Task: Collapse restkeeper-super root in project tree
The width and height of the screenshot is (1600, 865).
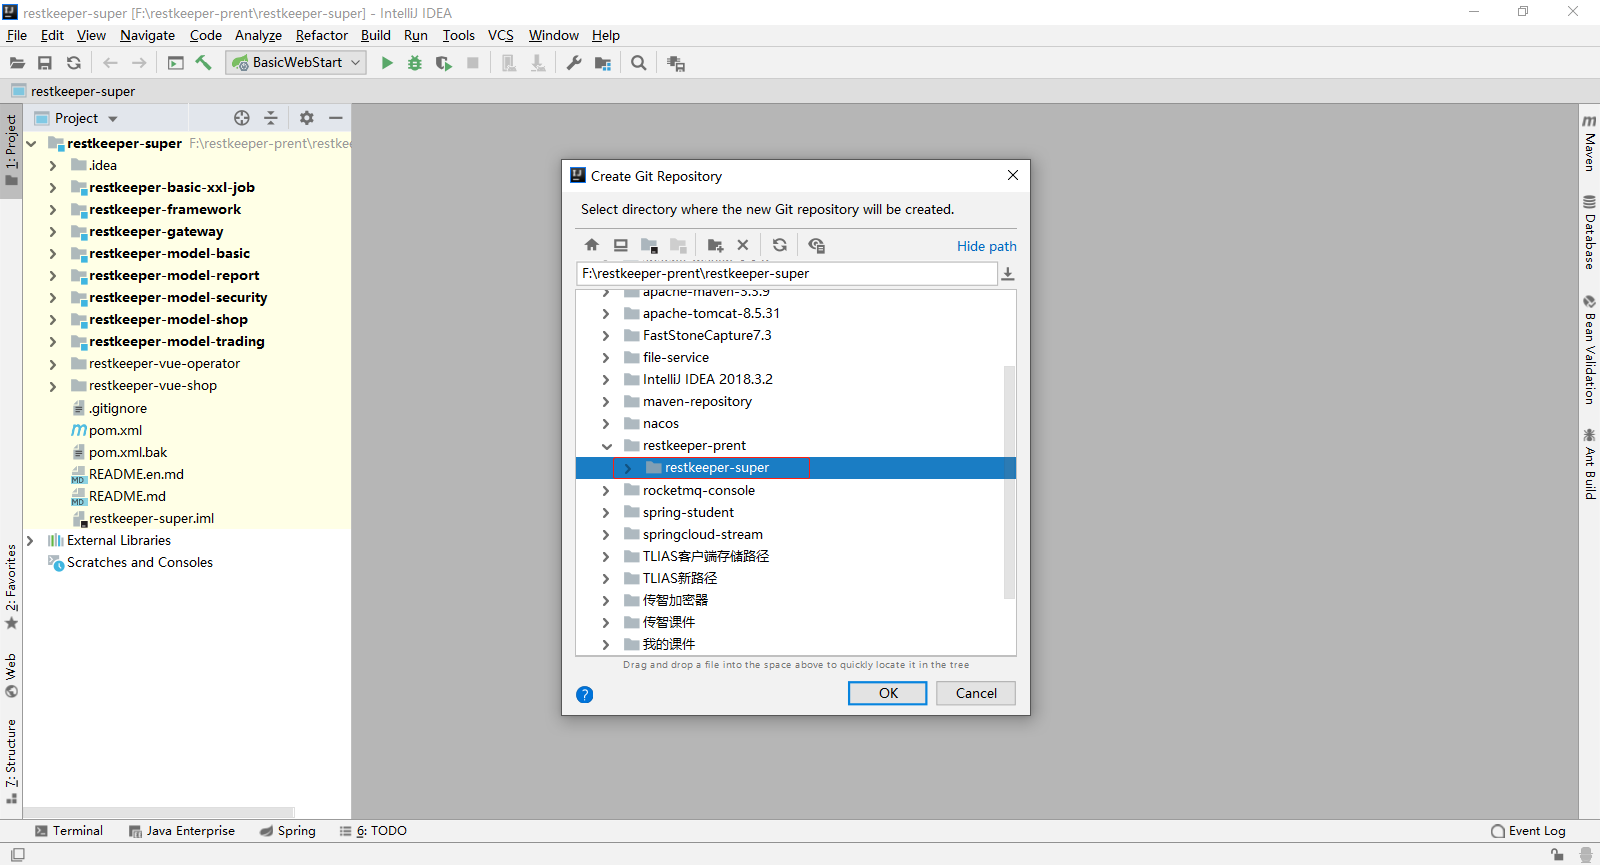Action: (x=31, y=144)
